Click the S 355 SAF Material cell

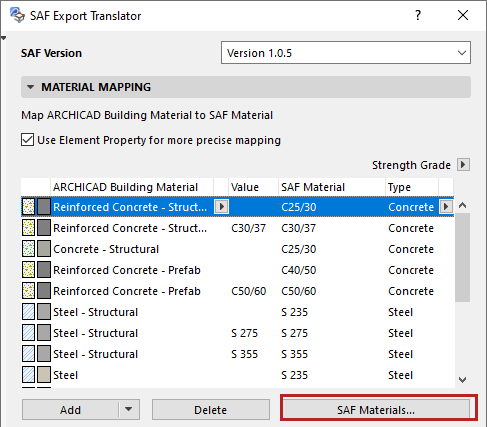pyautogui.click(x=294, y=354)
